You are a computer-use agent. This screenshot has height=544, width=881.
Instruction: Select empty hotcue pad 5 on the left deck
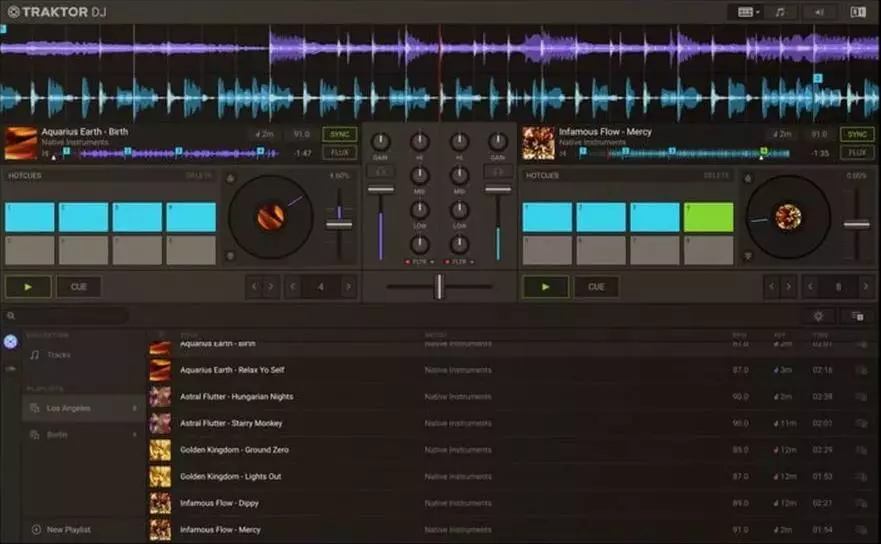tap(30, 250)
